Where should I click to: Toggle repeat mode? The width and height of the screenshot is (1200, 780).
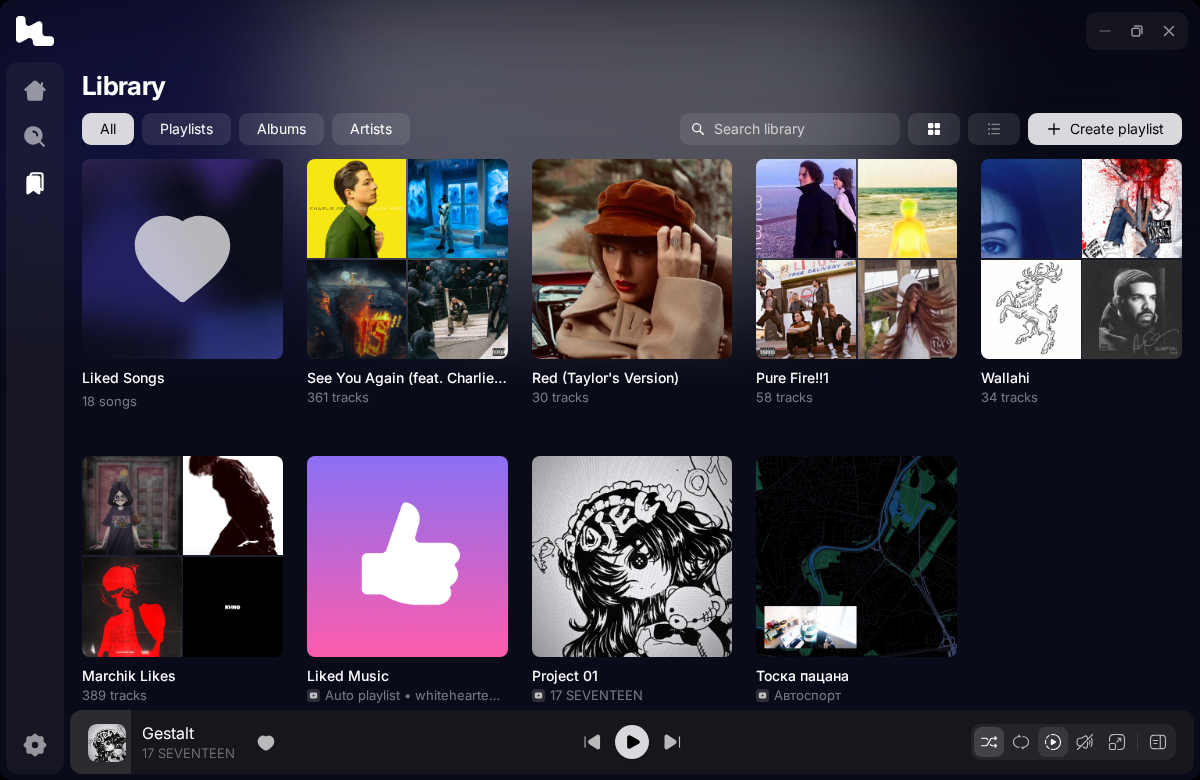pos(1021,742)
